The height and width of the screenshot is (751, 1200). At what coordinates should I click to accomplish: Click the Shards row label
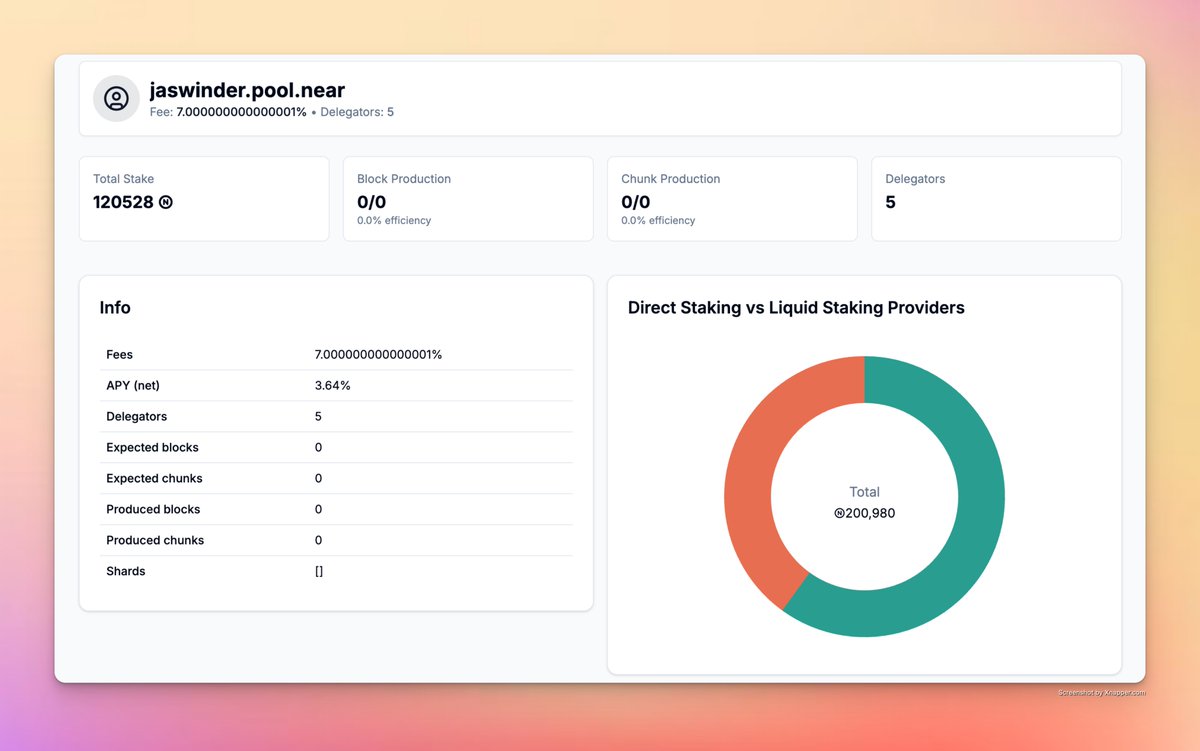click(x=126, y=571)
